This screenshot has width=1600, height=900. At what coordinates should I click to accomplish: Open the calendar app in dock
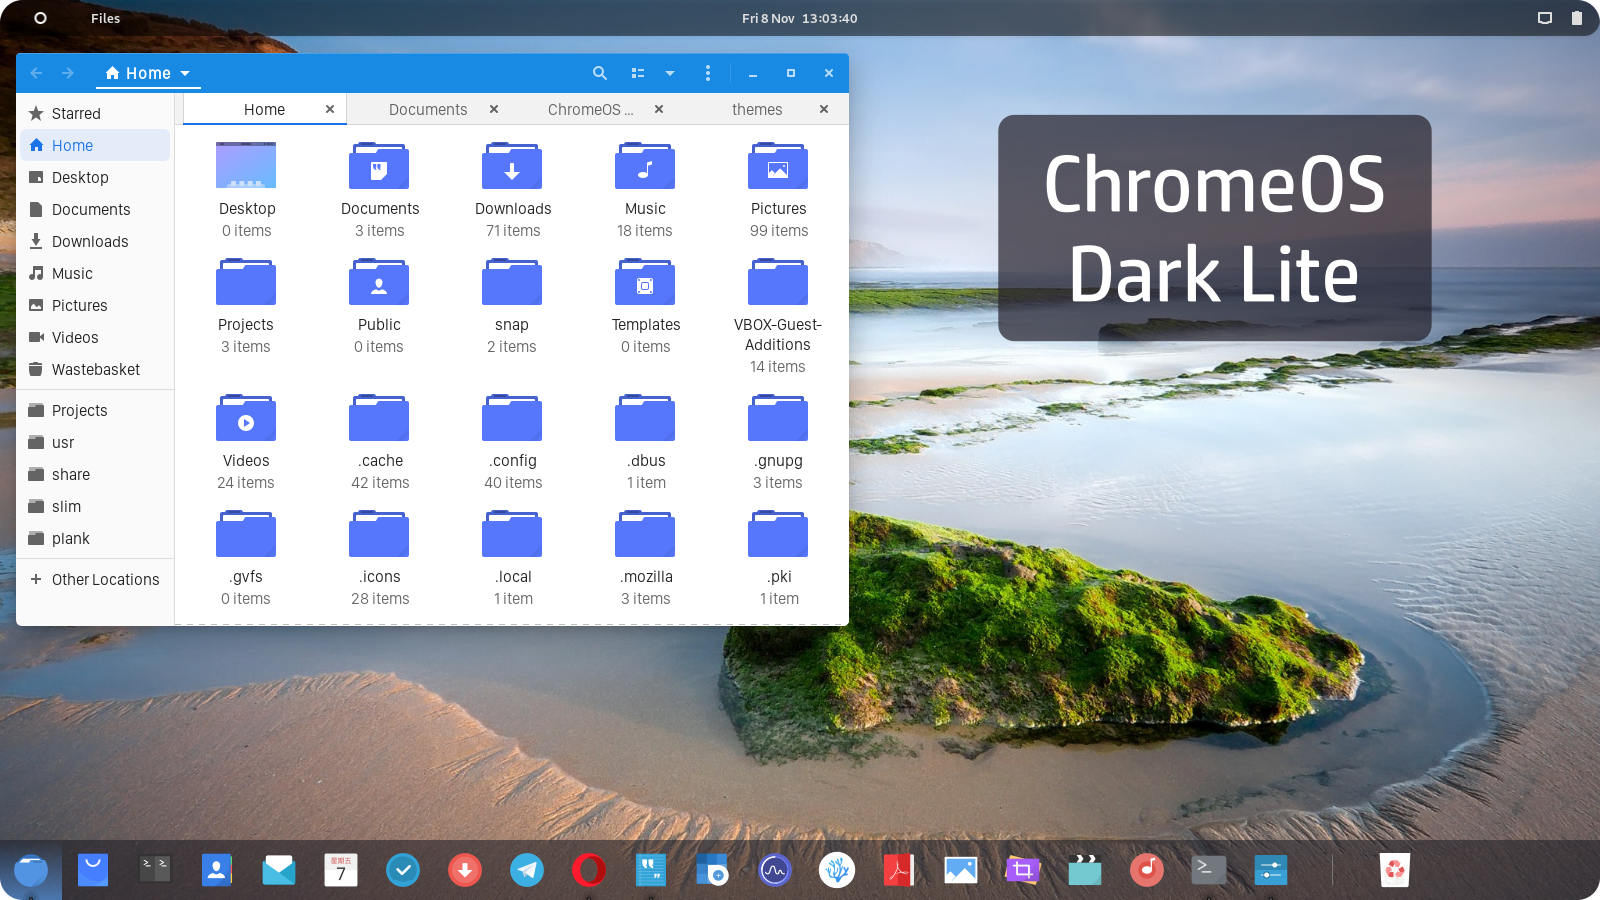(341, 870)
